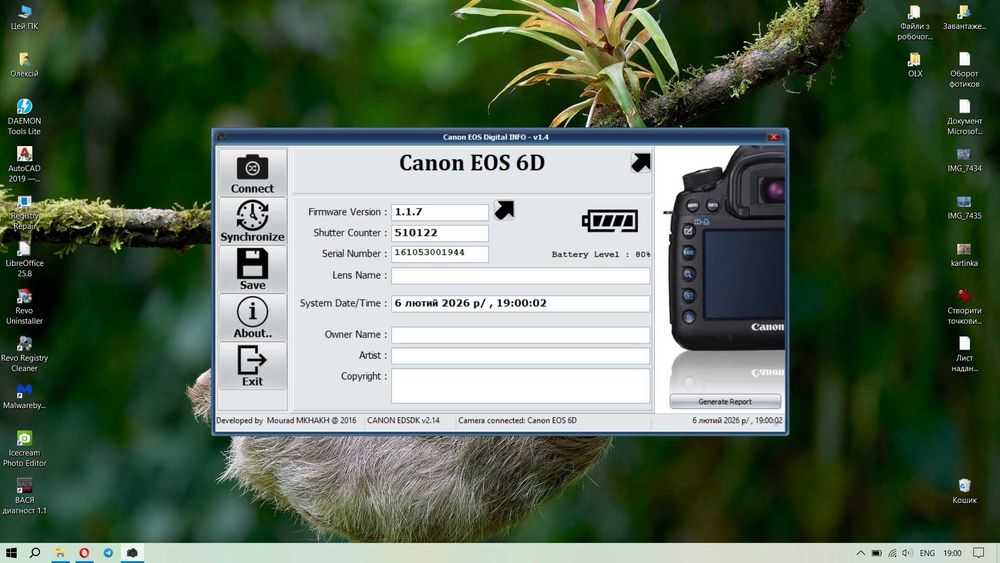
Task: Click 'CANON EDSDK v2.14' in status bar
Action: coord(403,421)
